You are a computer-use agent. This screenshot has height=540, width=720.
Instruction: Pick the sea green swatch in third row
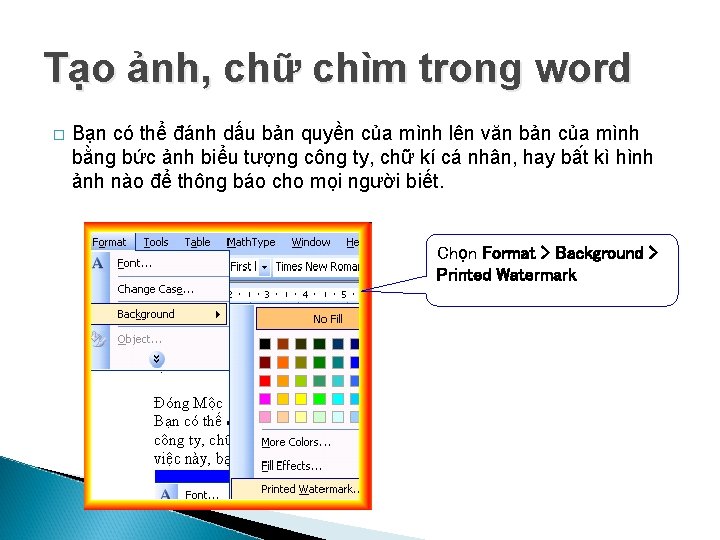319,381
